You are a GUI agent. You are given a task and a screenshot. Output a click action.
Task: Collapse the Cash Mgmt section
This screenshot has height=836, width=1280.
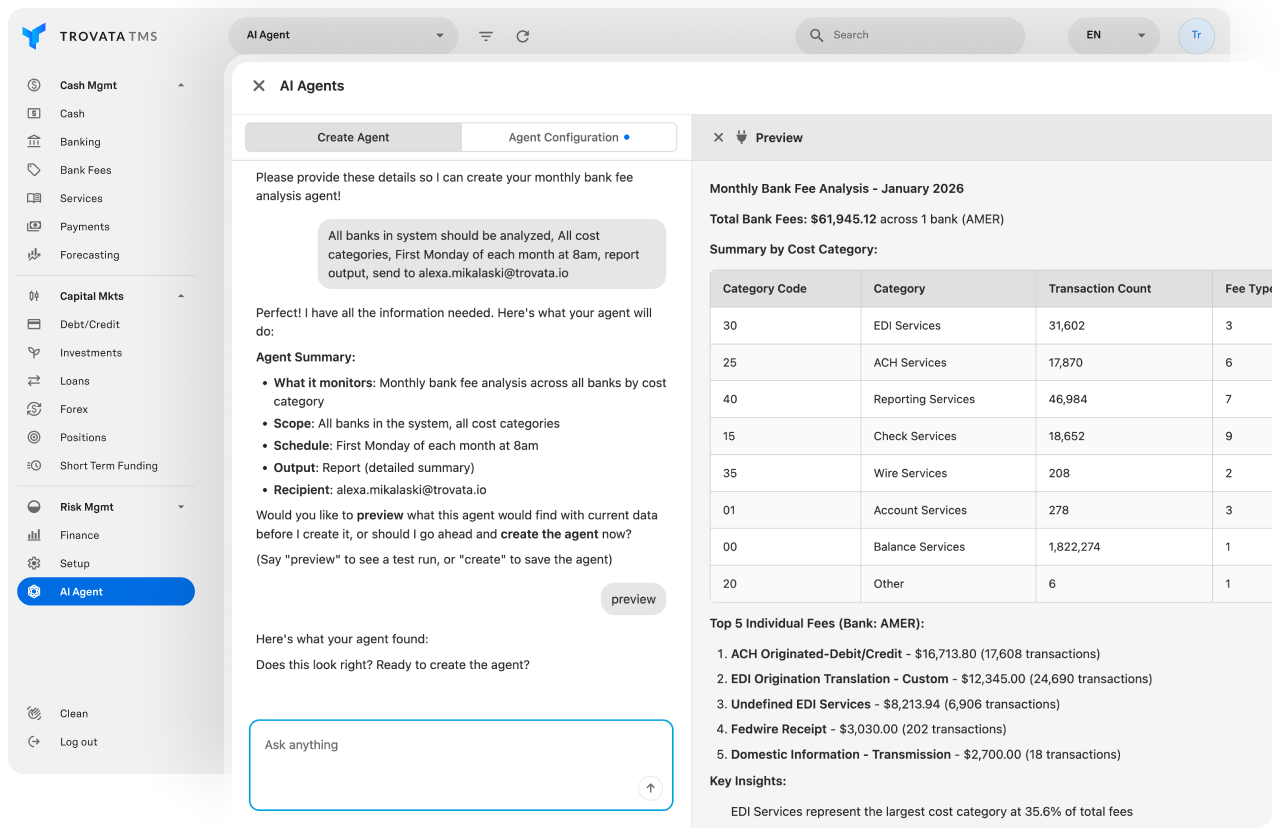pyautogui.click(x=181, y=86)
